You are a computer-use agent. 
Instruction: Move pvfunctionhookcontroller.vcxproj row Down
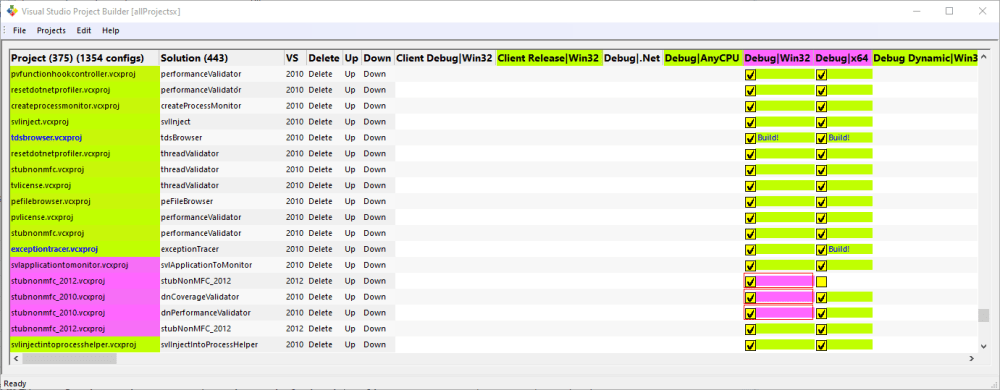(x=374, y=74)
